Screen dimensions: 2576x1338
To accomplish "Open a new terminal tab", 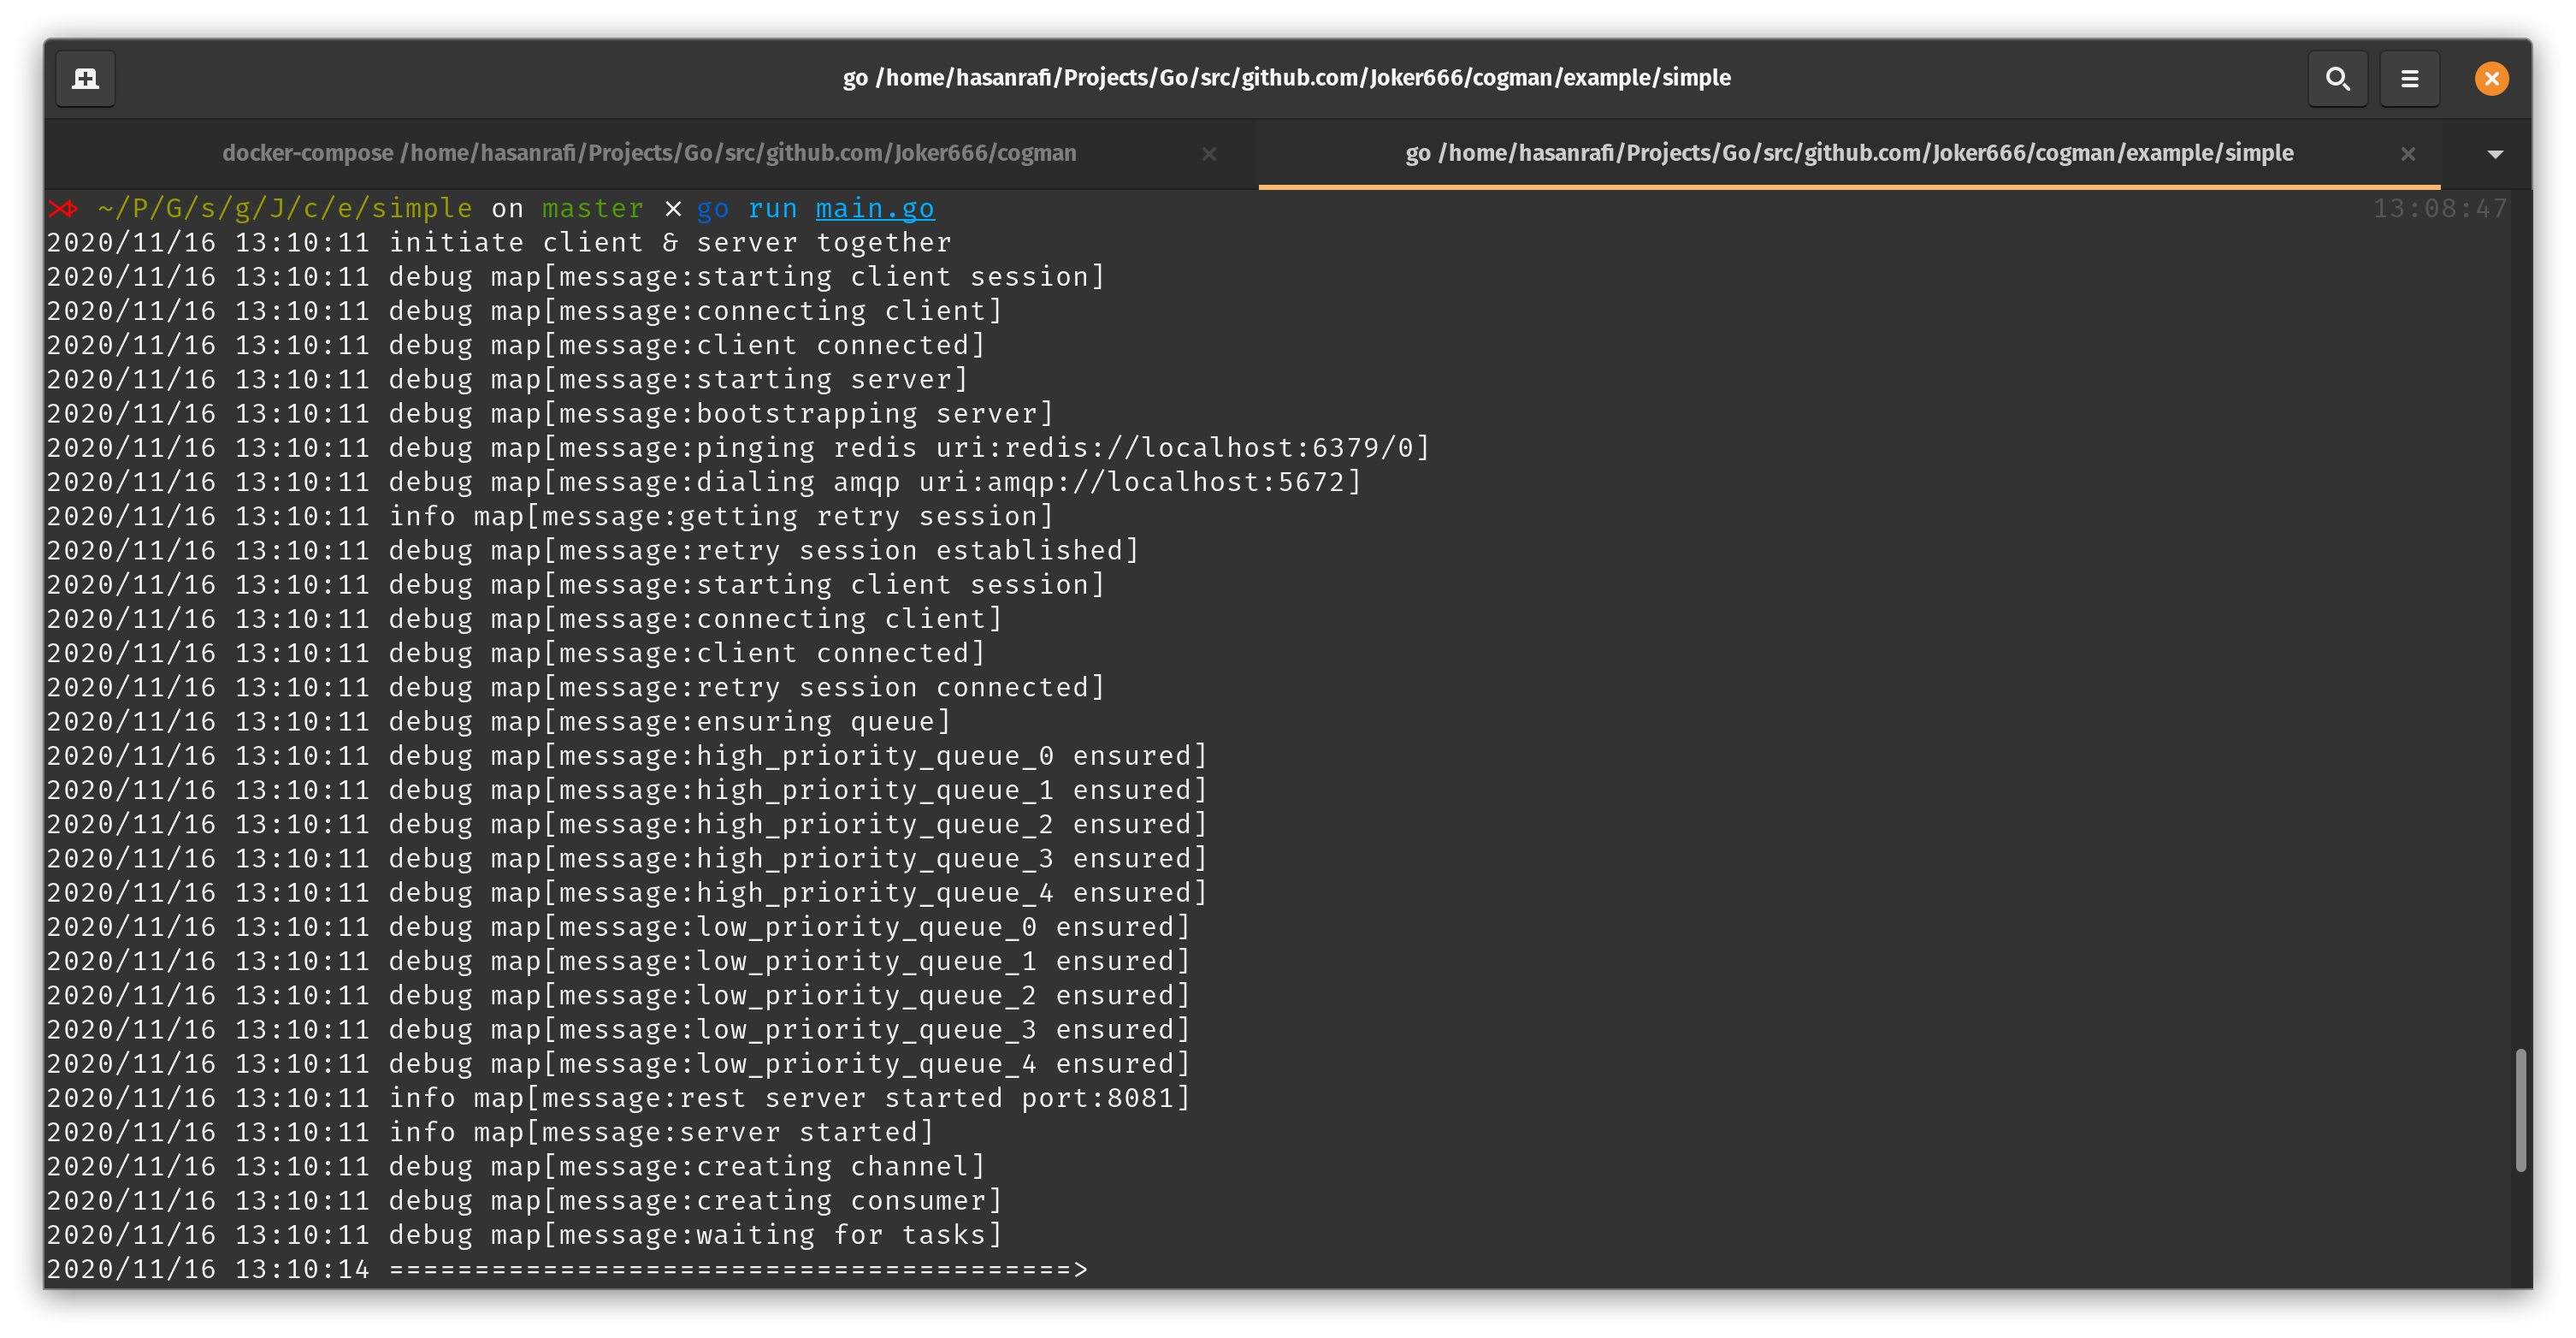I will click(x=85, y=78).
